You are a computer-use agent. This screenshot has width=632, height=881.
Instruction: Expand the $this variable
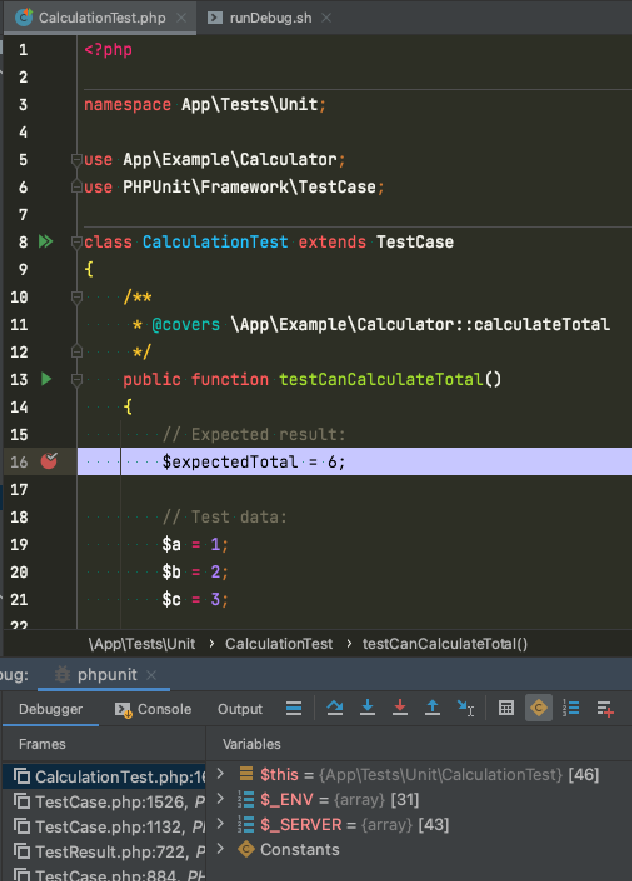(221, 774)
